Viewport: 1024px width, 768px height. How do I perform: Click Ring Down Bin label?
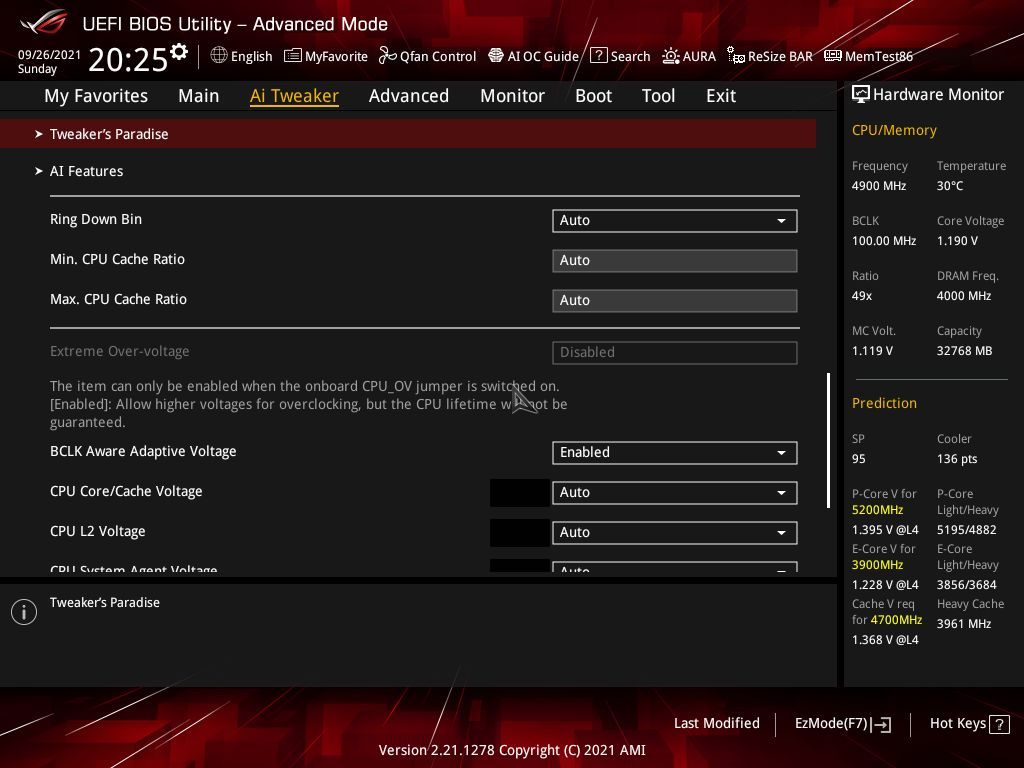(x=96, y=219)
